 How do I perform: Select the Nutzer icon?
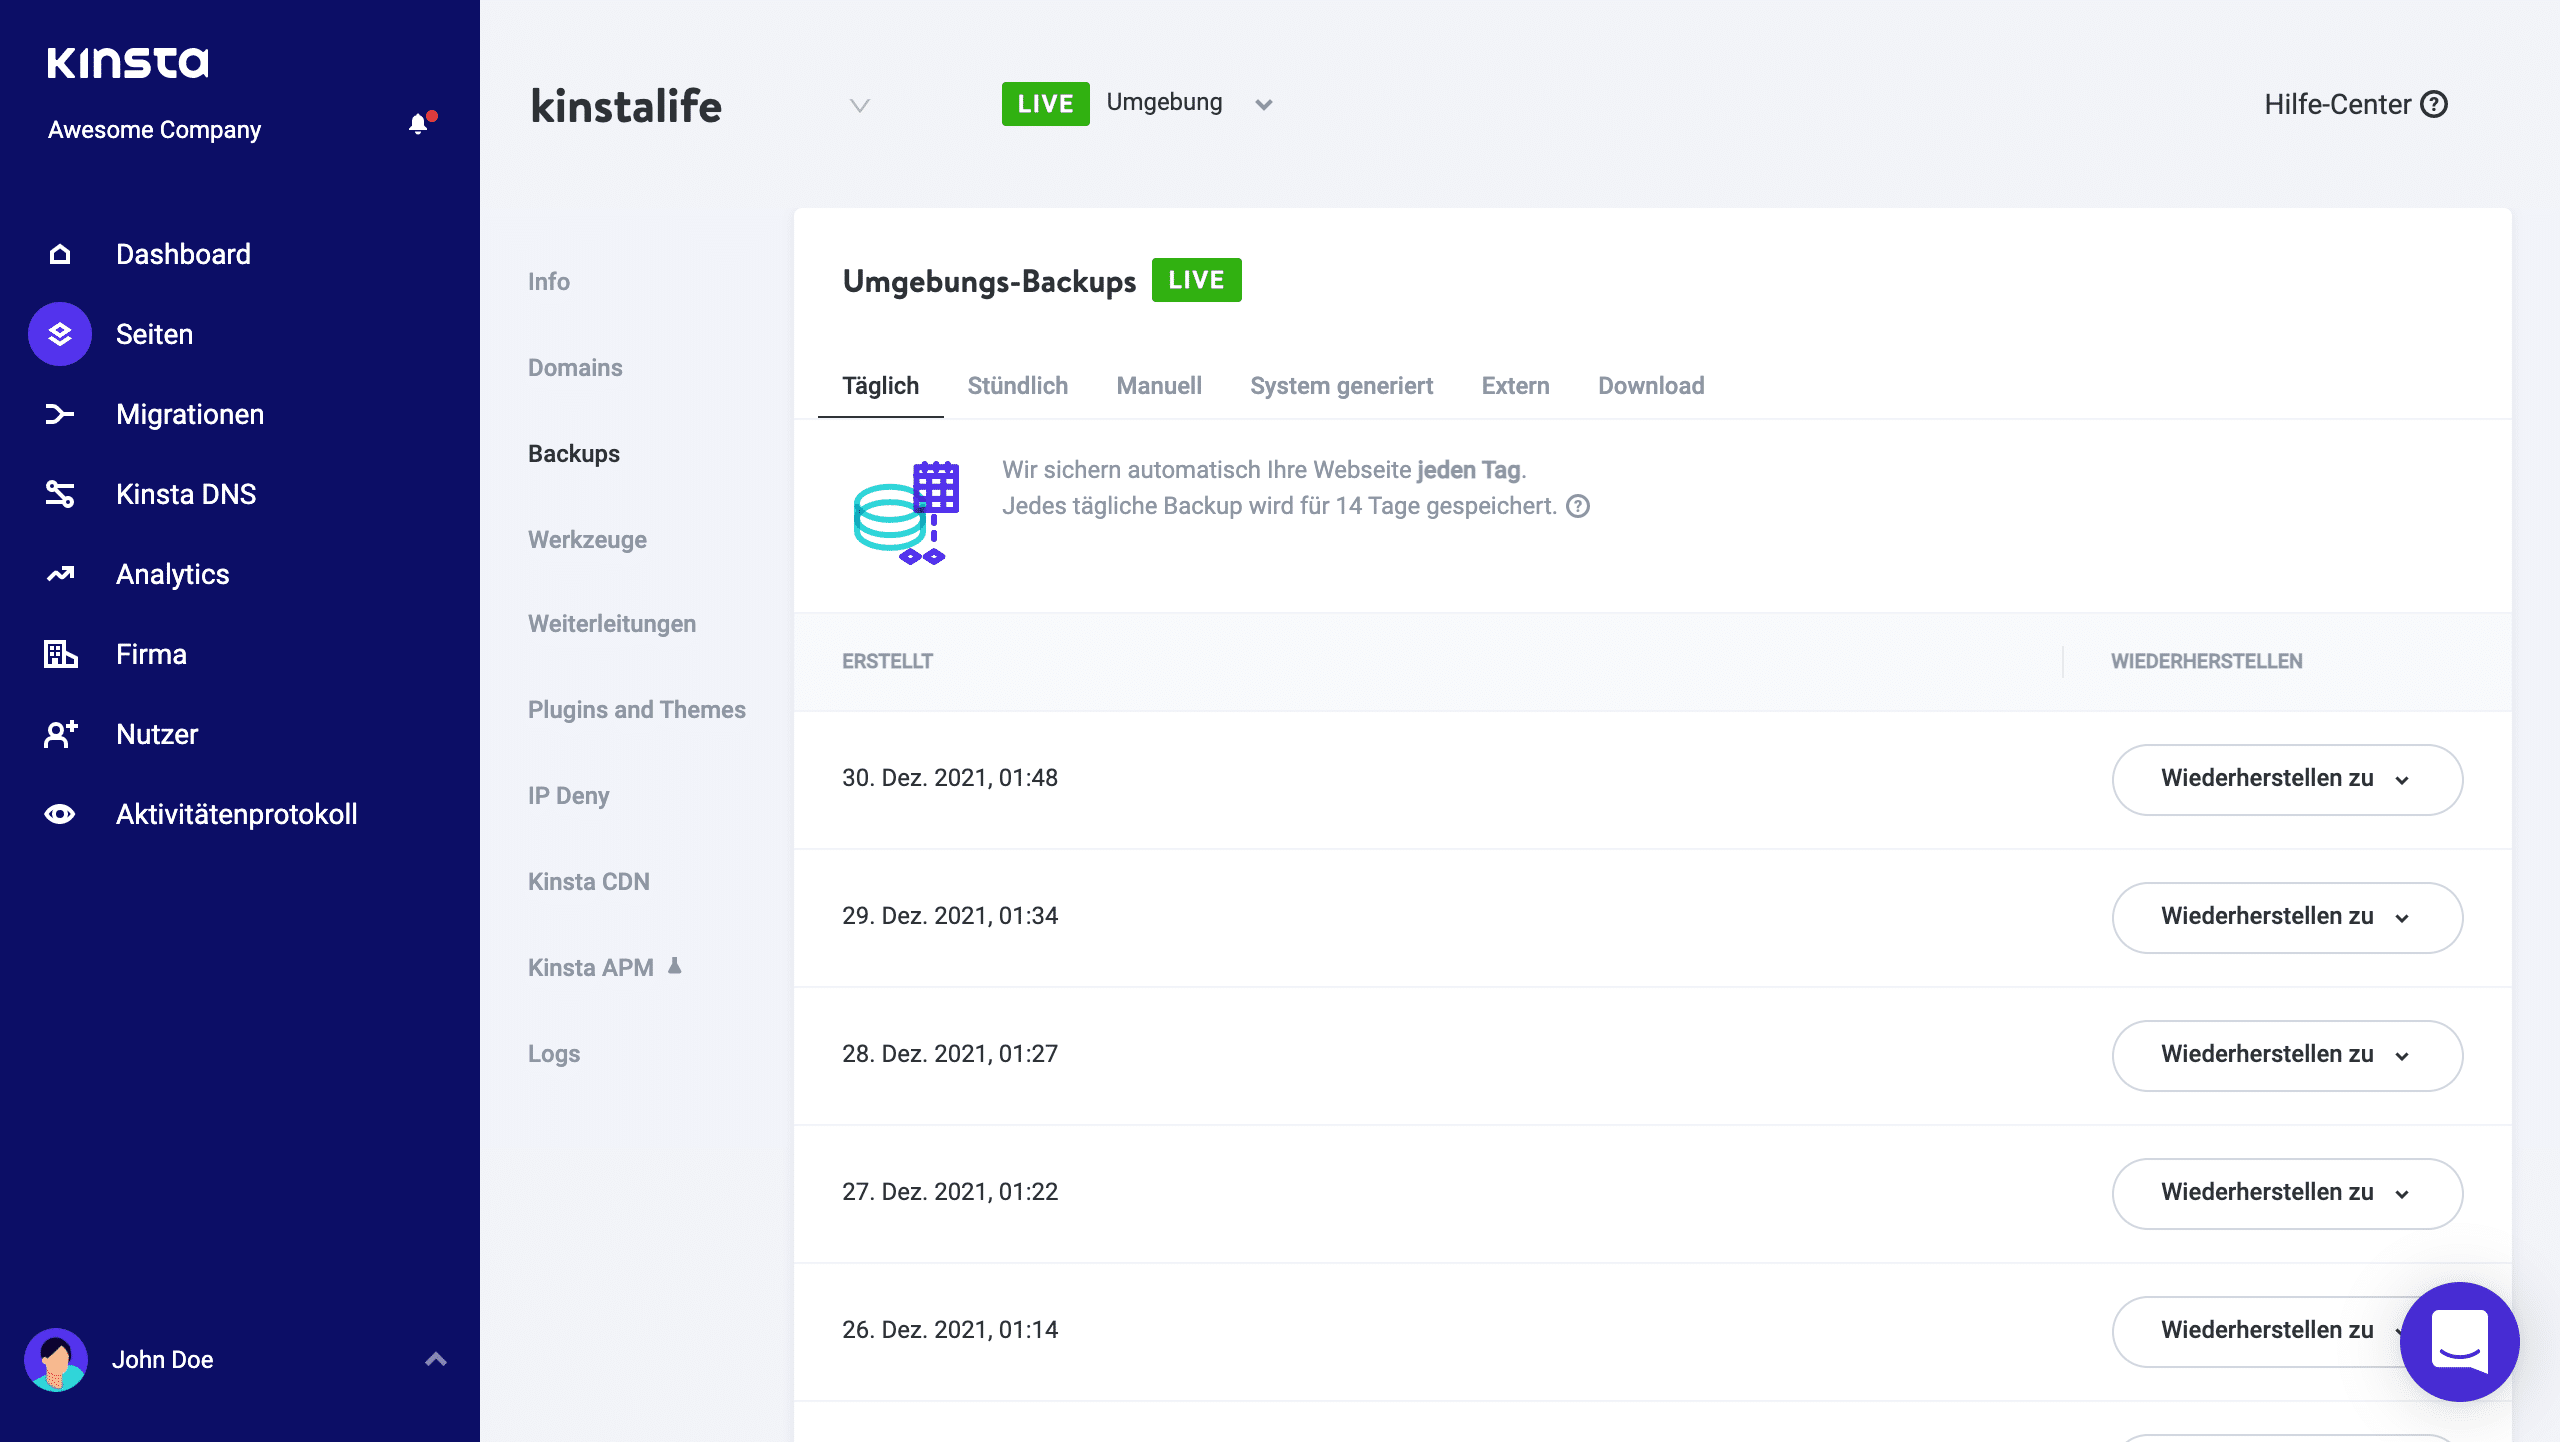59,733
